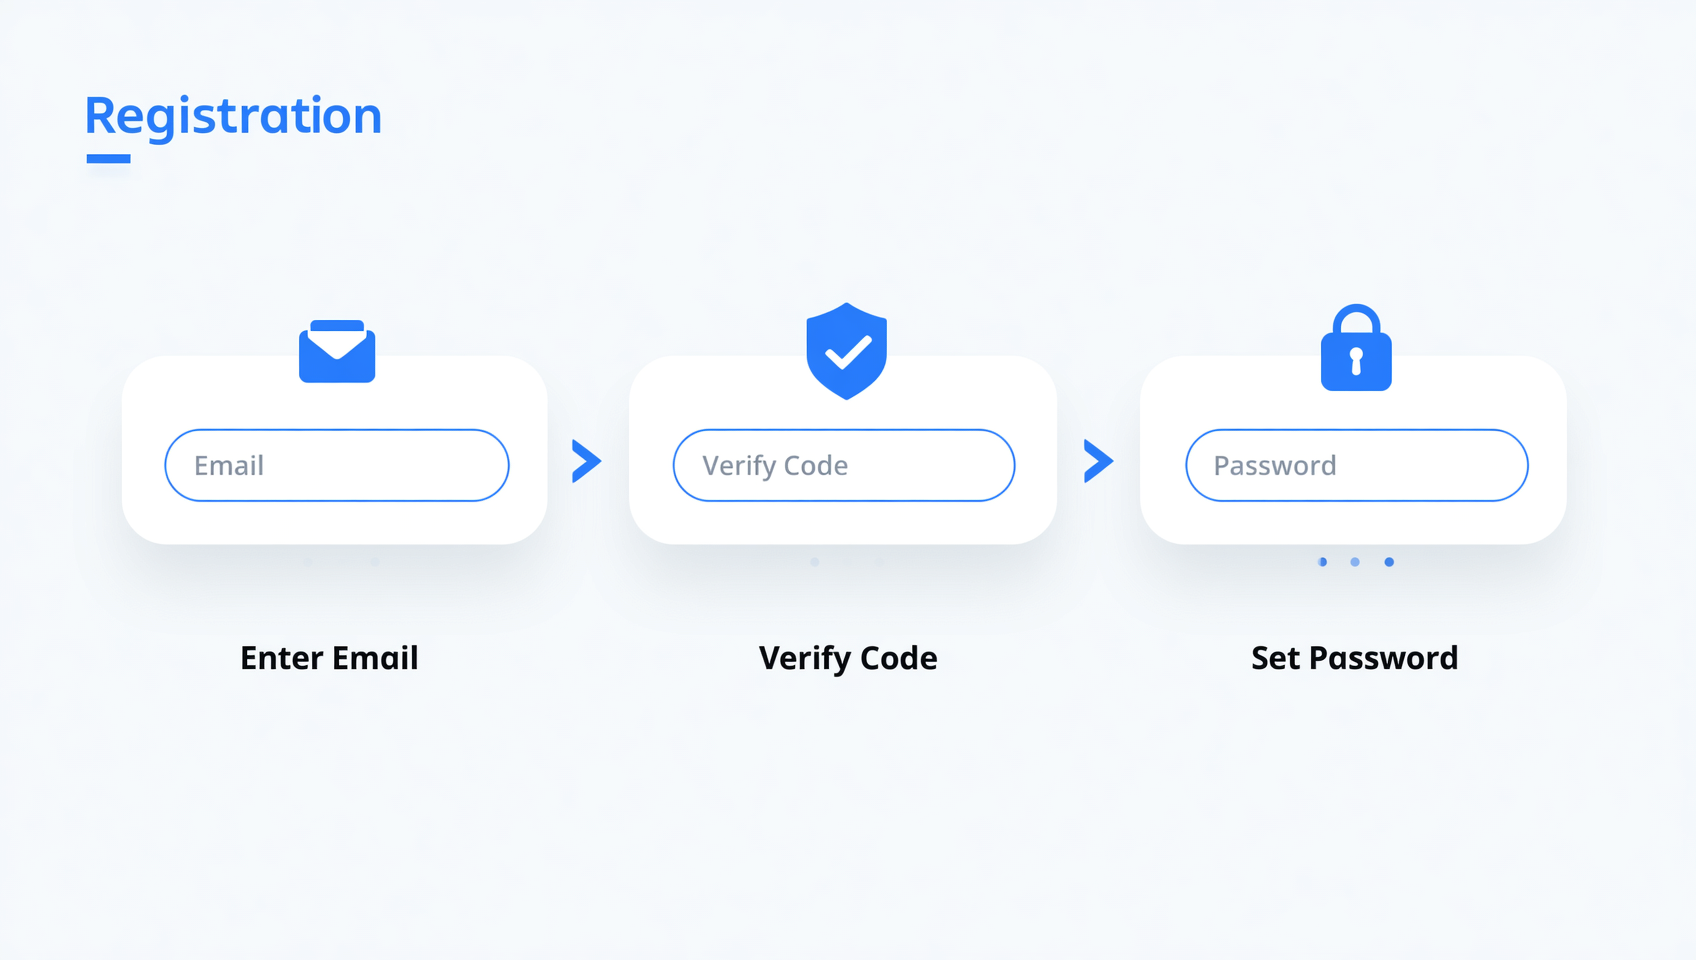Click the Email input field
Viewport: 1696px width, 960px height.
(337, 465)
